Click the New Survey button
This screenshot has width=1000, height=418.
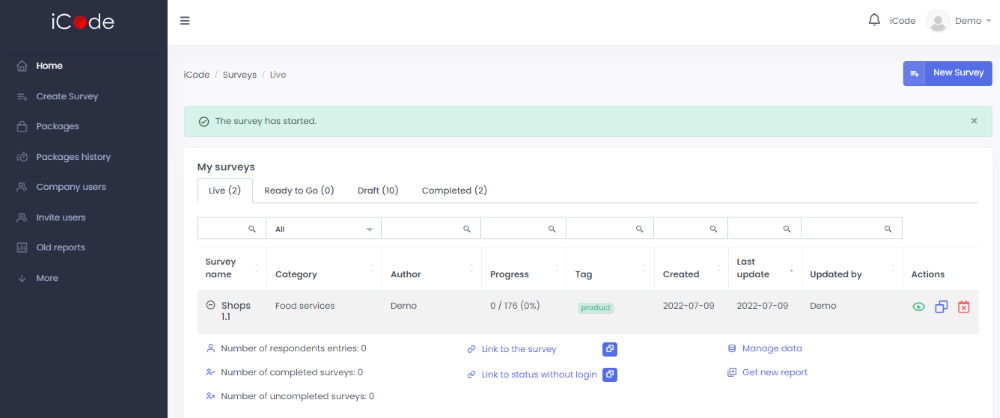(947, 73)
